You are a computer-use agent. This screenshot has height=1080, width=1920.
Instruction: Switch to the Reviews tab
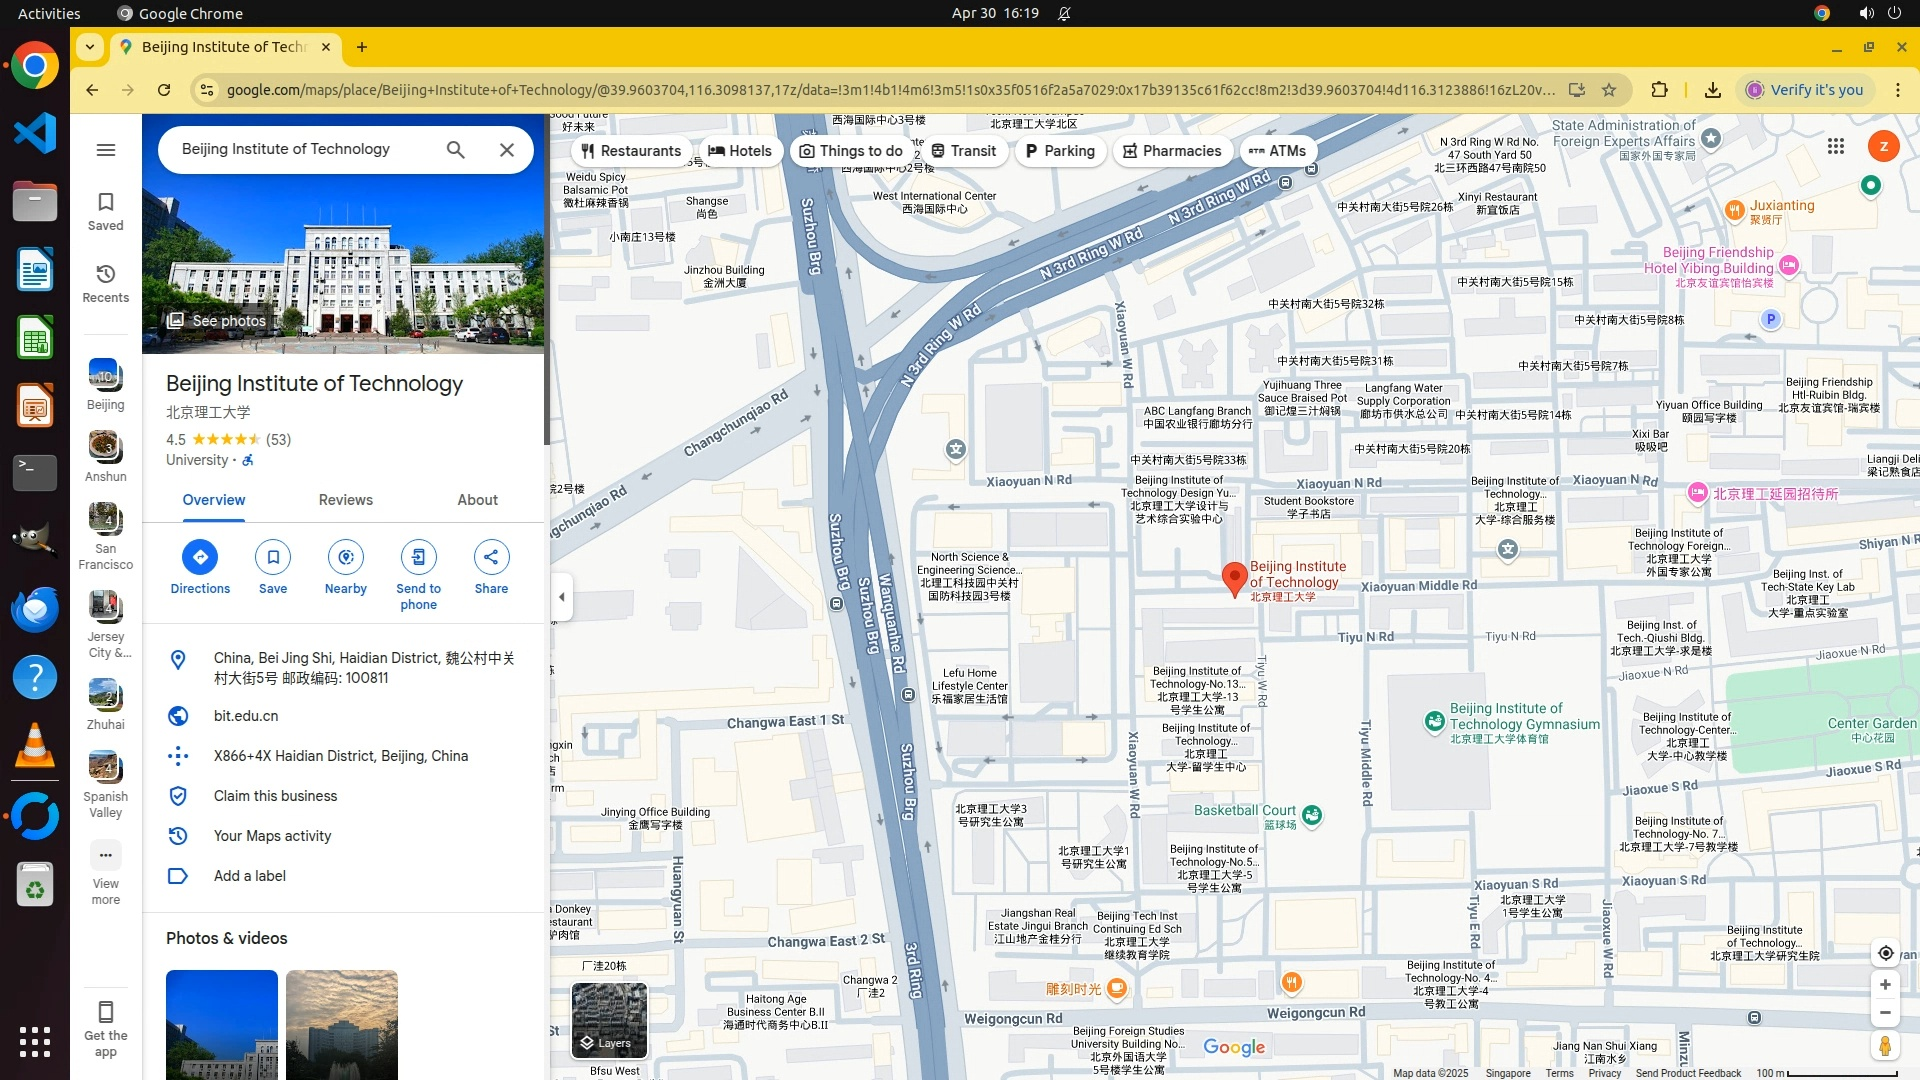click(345, 500)
